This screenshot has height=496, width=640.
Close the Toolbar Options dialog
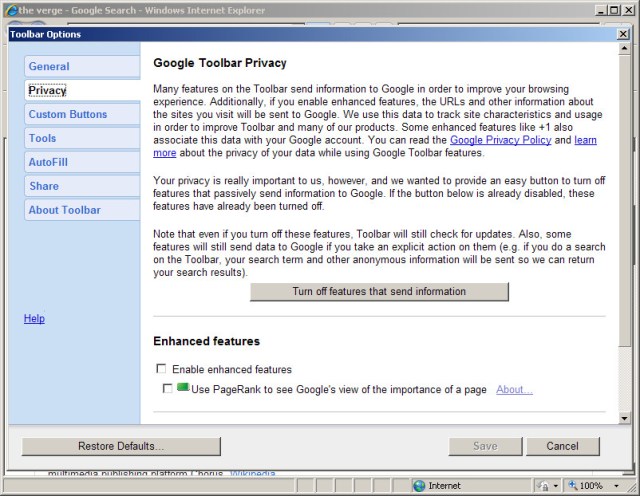(623, 34)
